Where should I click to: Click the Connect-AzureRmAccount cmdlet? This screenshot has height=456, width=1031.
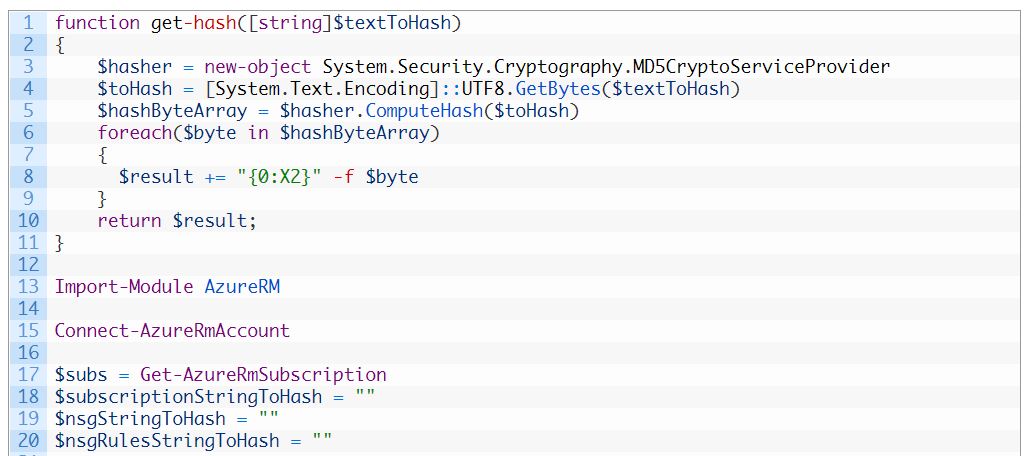click(x=172, y=331)
